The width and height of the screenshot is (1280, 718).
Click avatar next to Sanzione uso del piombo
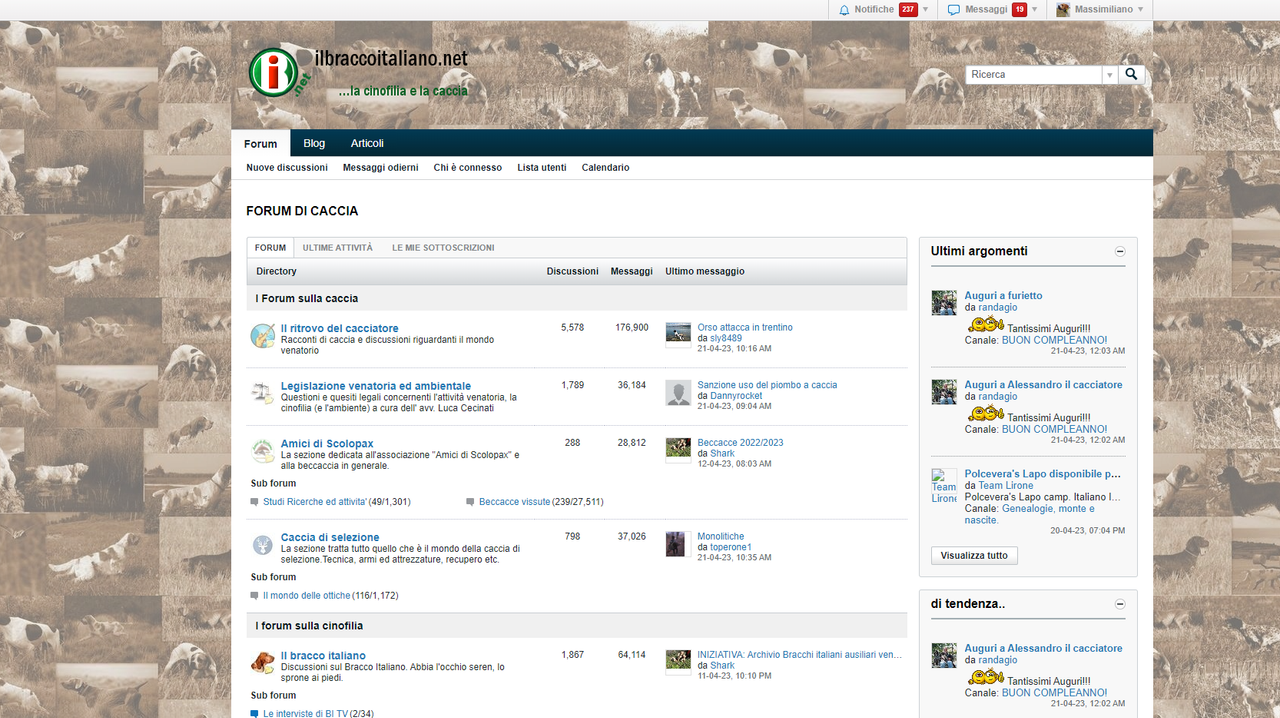pyautogui.click(x=678, y=393)
